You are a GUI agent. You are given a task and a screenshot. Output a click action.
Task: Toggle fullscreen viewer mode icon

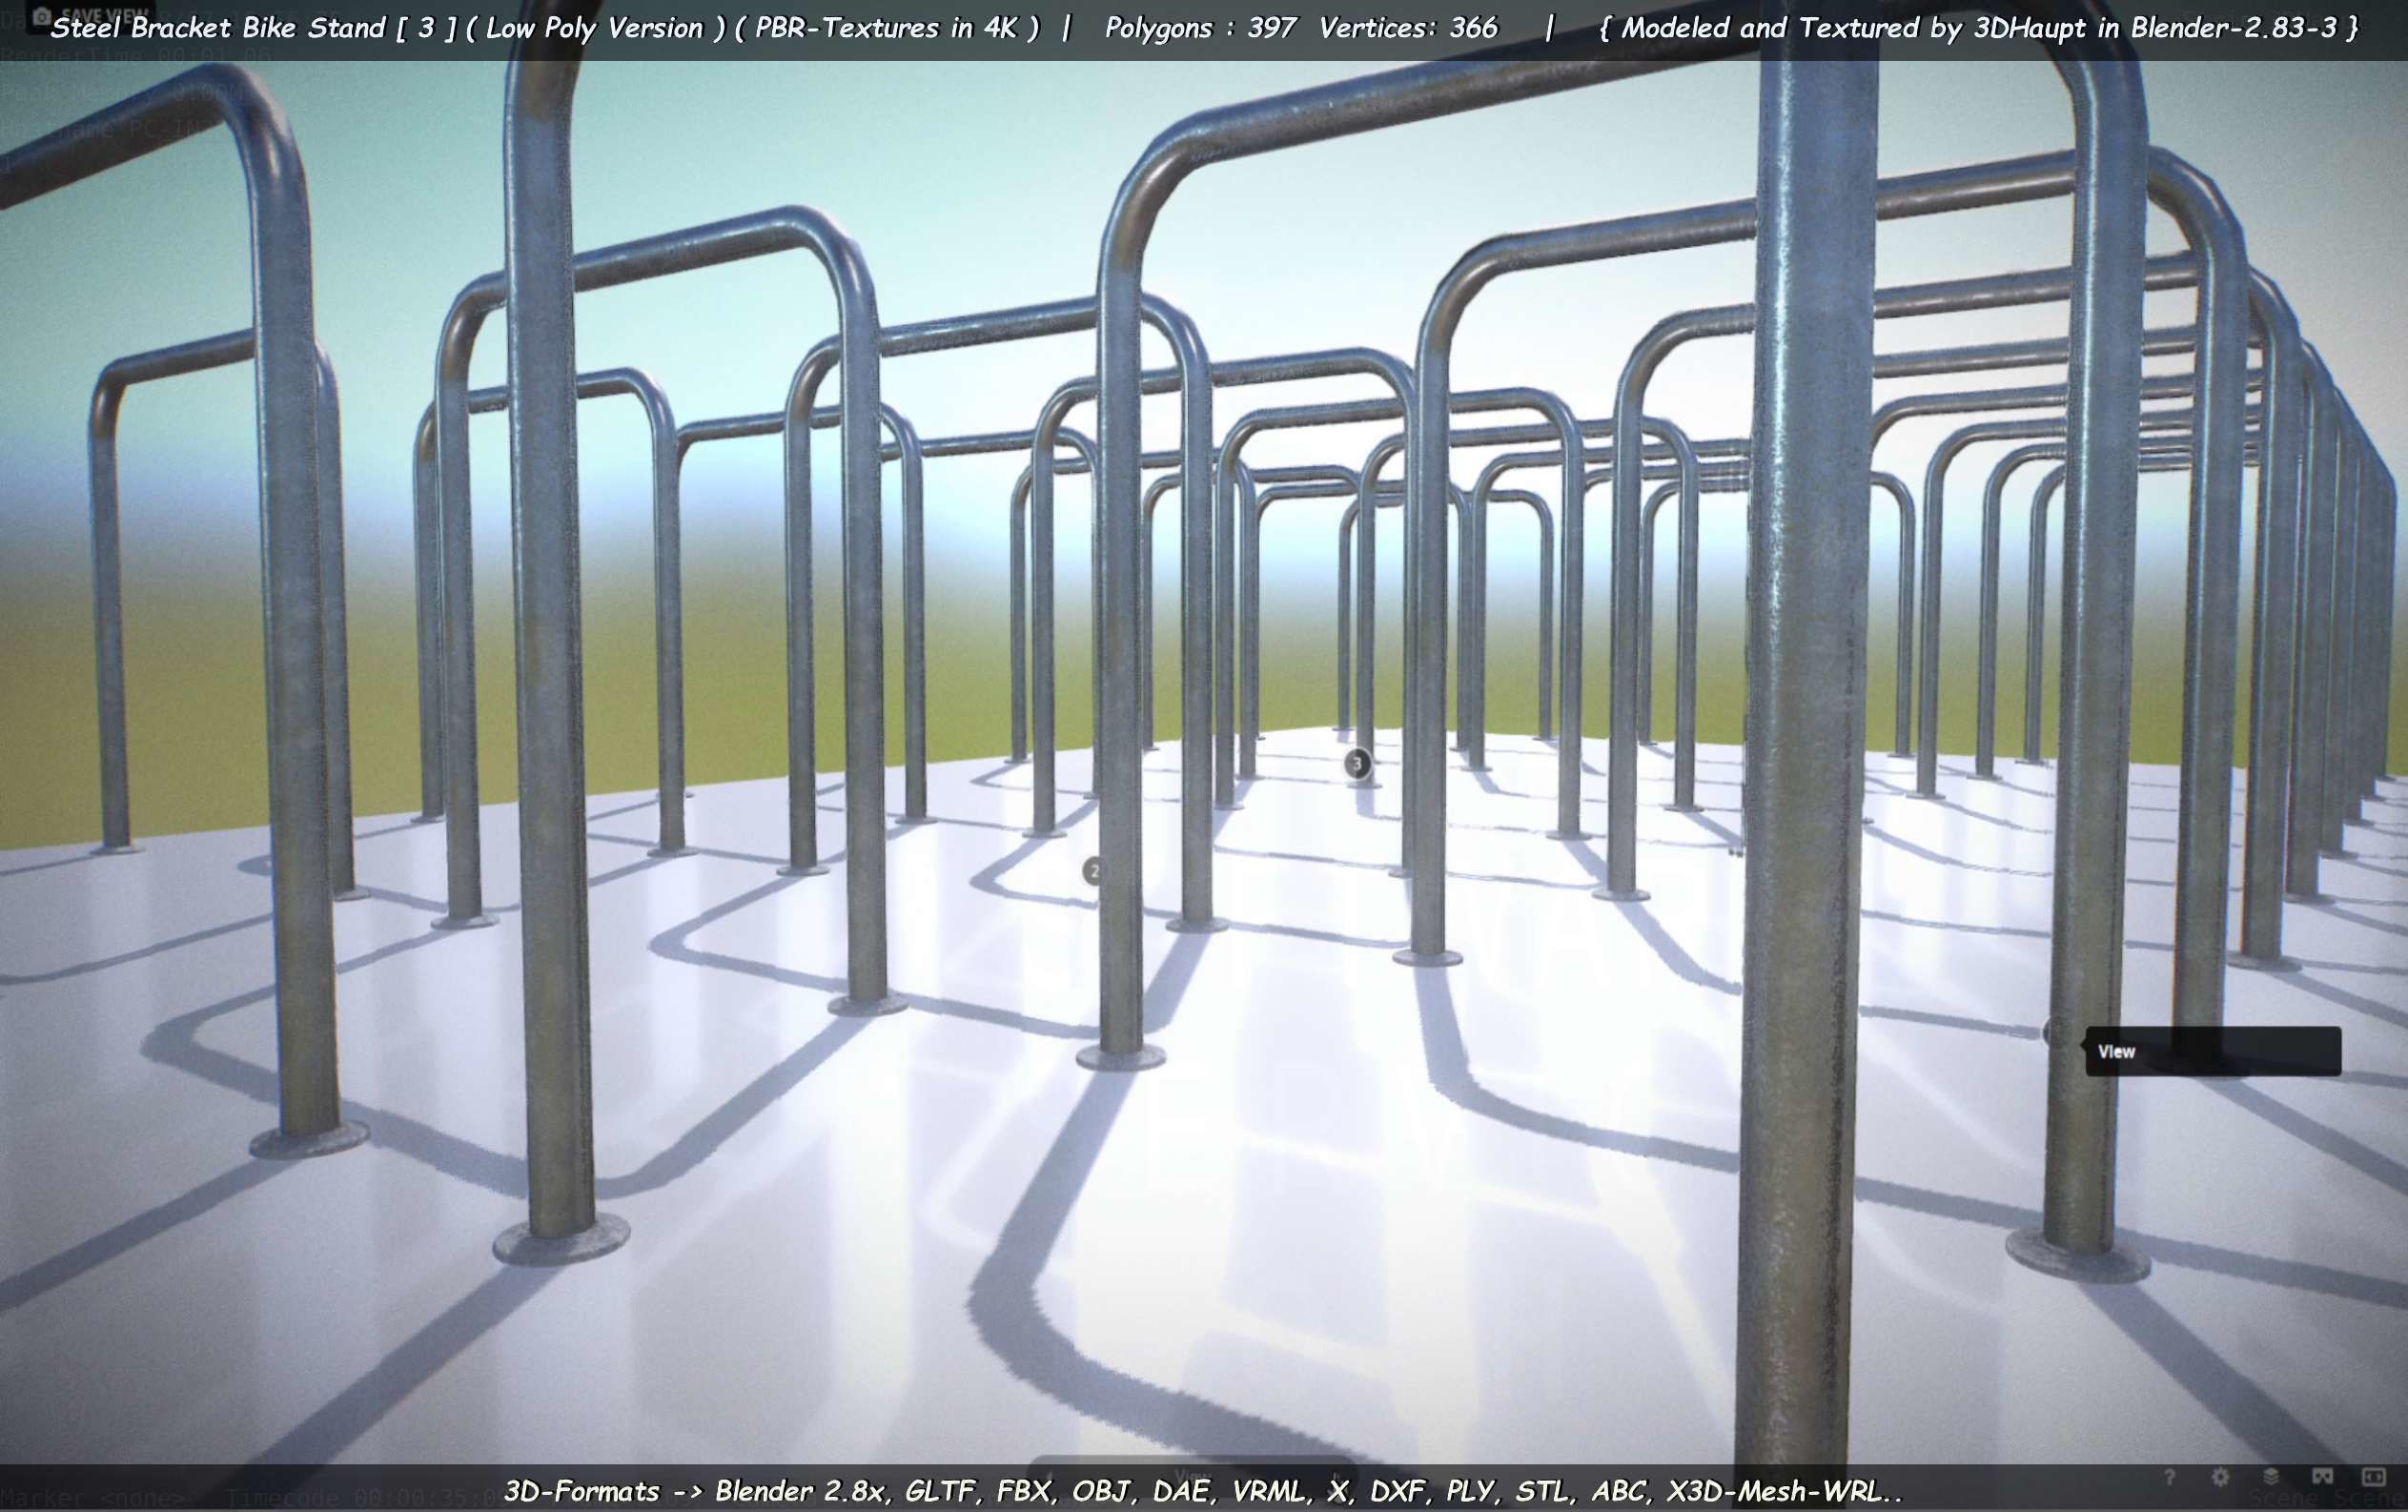click(2373, 1477)
